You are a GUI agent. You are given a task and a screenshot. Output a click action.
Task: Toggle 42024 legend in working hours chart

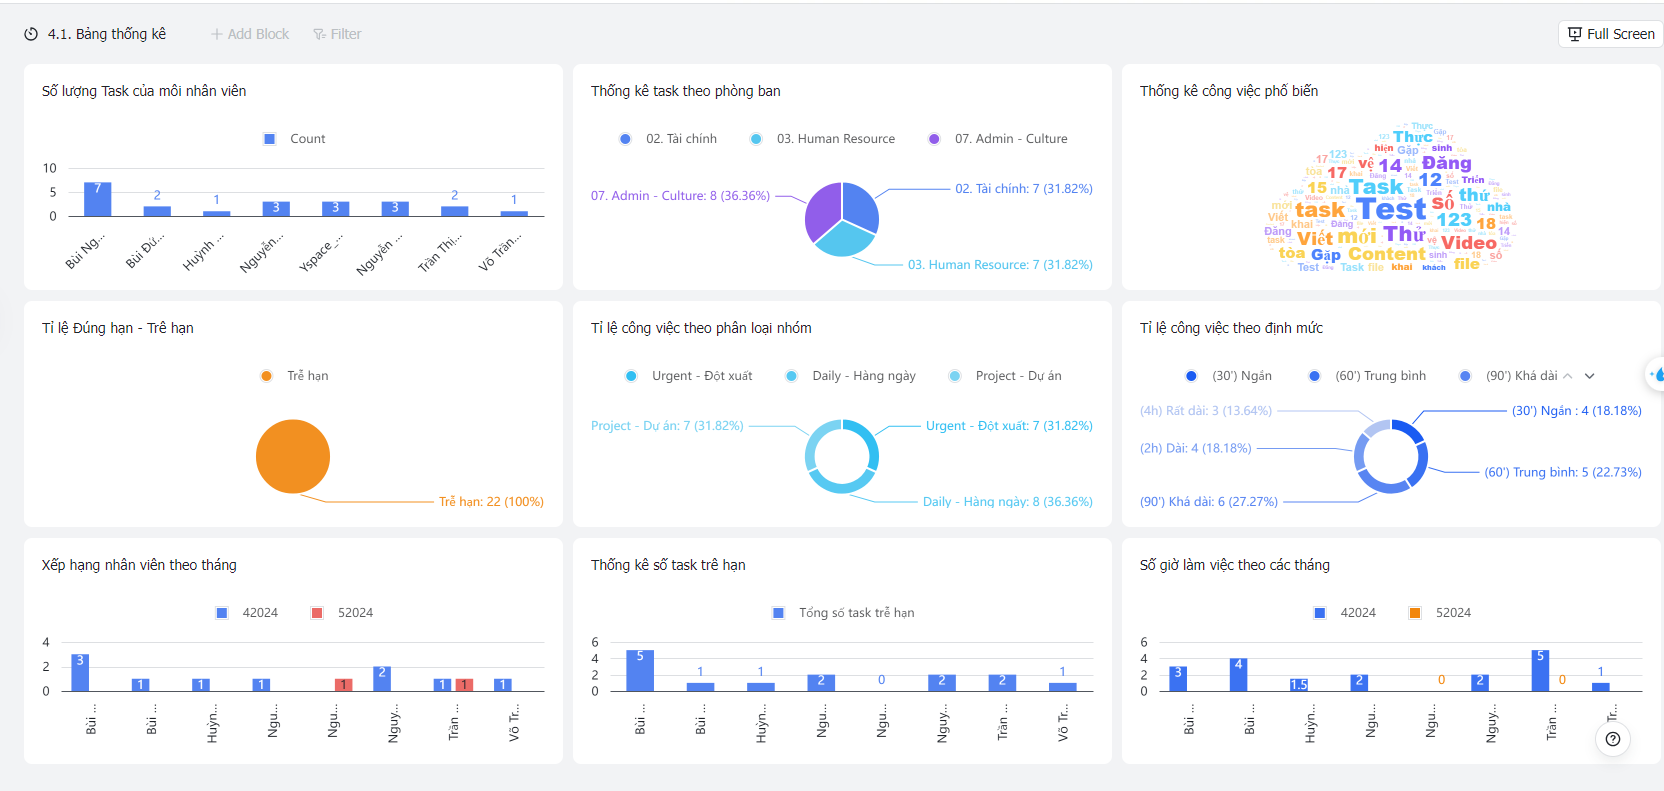(x=1345, y=613)
